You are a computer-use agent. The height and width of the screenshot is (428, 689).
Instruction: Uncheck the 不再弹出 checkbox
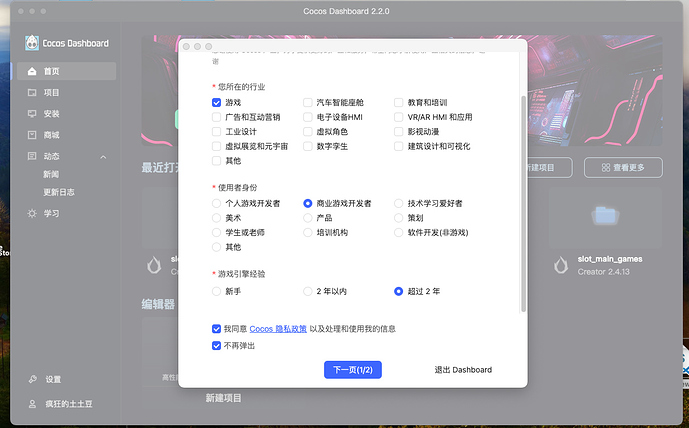pyautogui.click(x=216, y=346)
